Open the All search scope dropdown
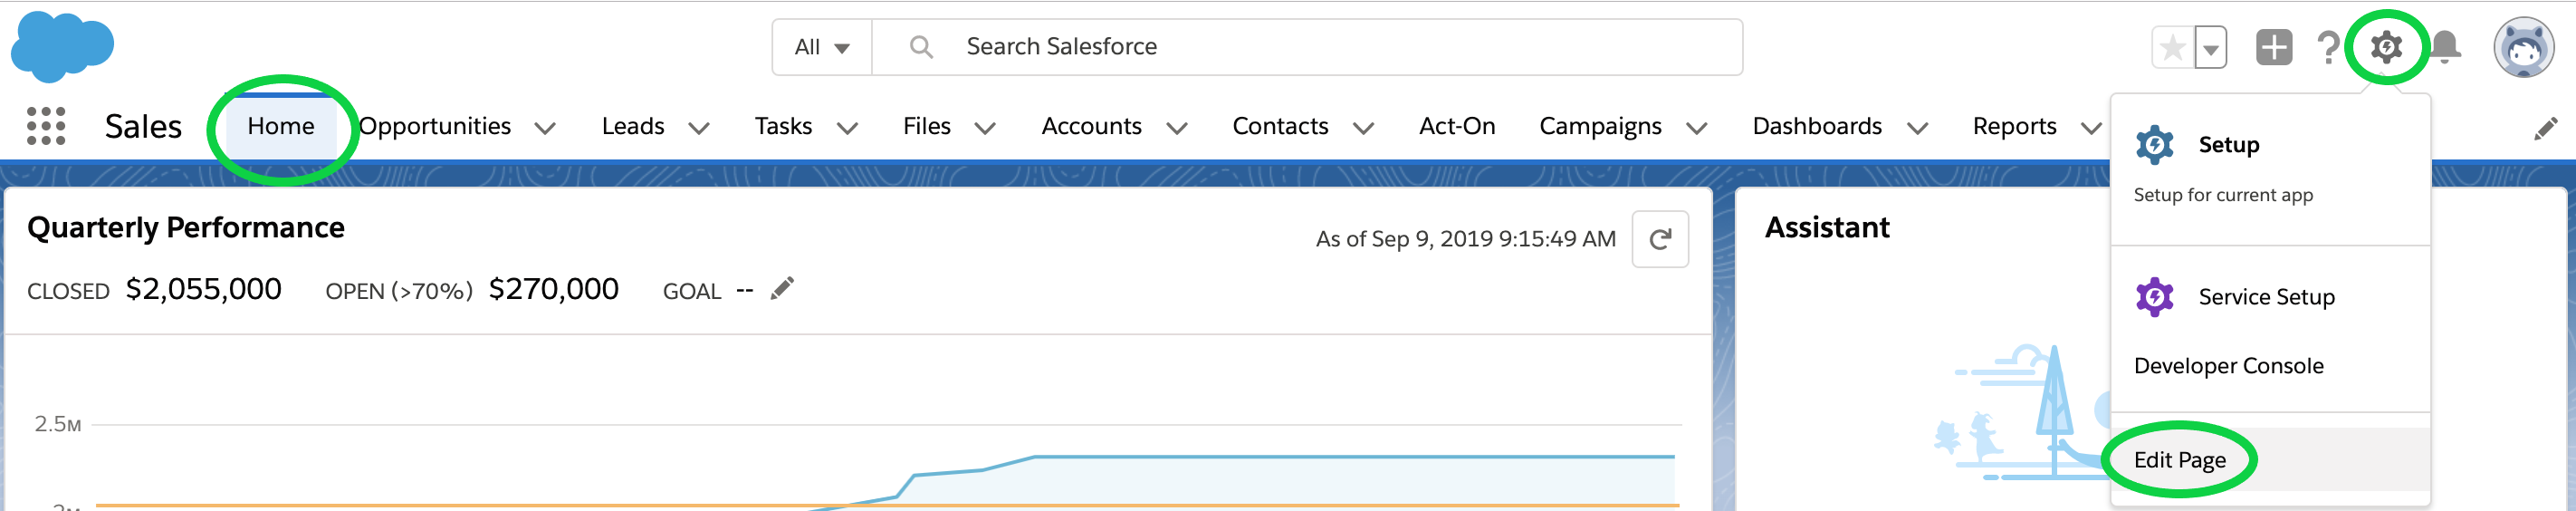 (x=822, y=47)
